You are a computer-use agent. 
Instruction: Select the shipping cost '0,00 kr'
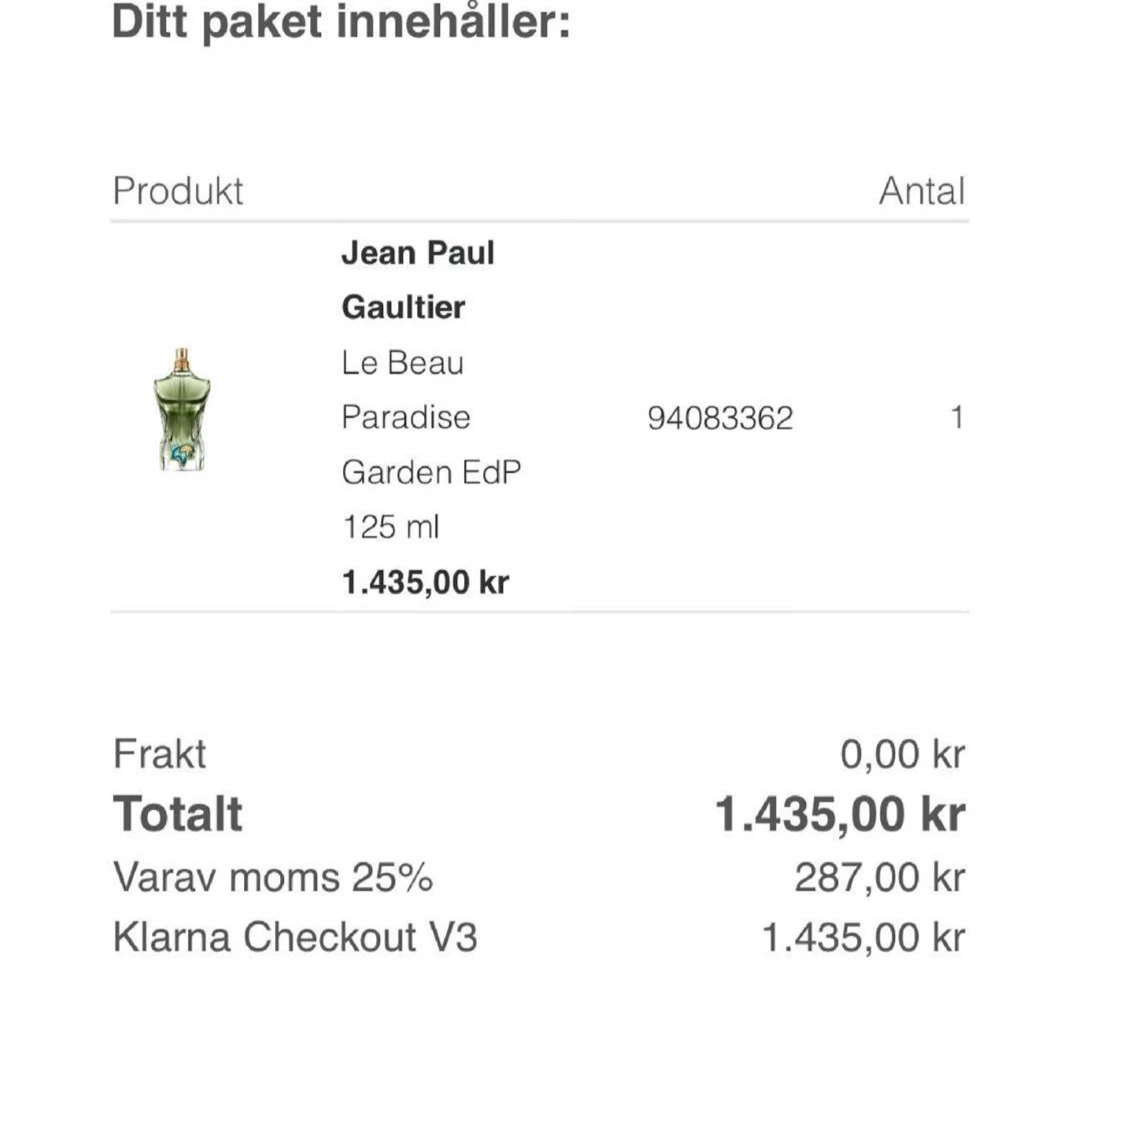click(902, 754)
